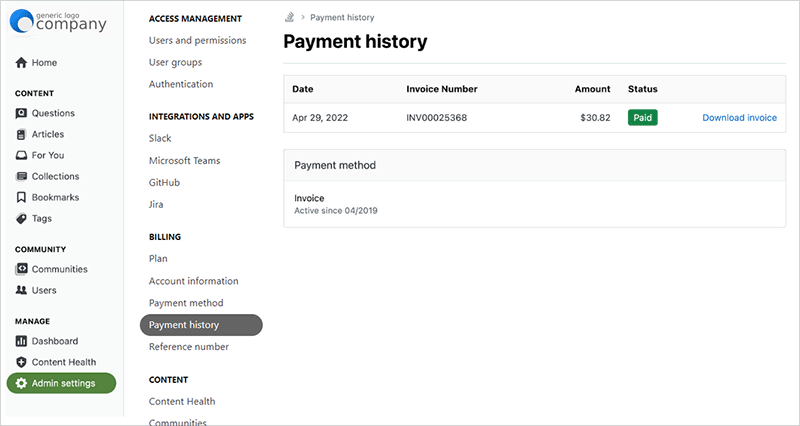Go to Account information page
This screenshot has height=426, width=800.
193,281
